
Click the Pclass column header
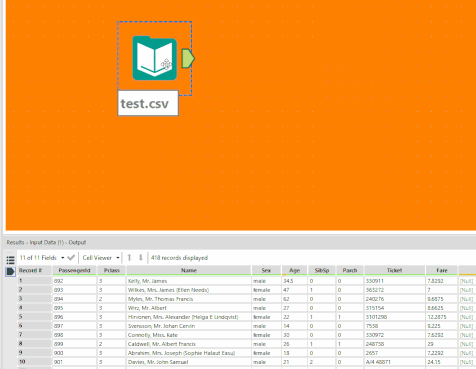(x=112, y=270)
